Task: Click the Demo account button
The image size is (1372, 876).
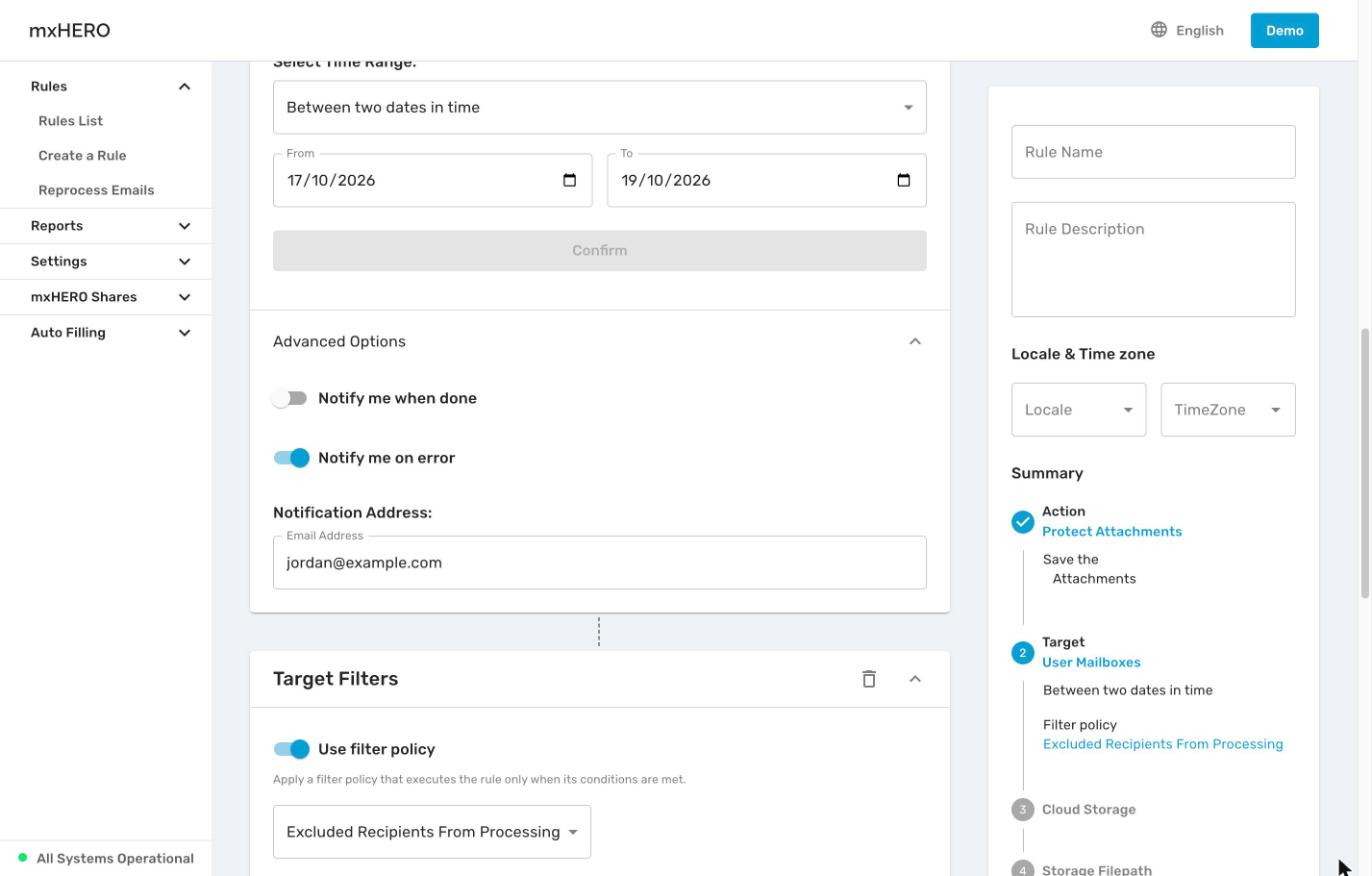Action: coord(1284,30)
